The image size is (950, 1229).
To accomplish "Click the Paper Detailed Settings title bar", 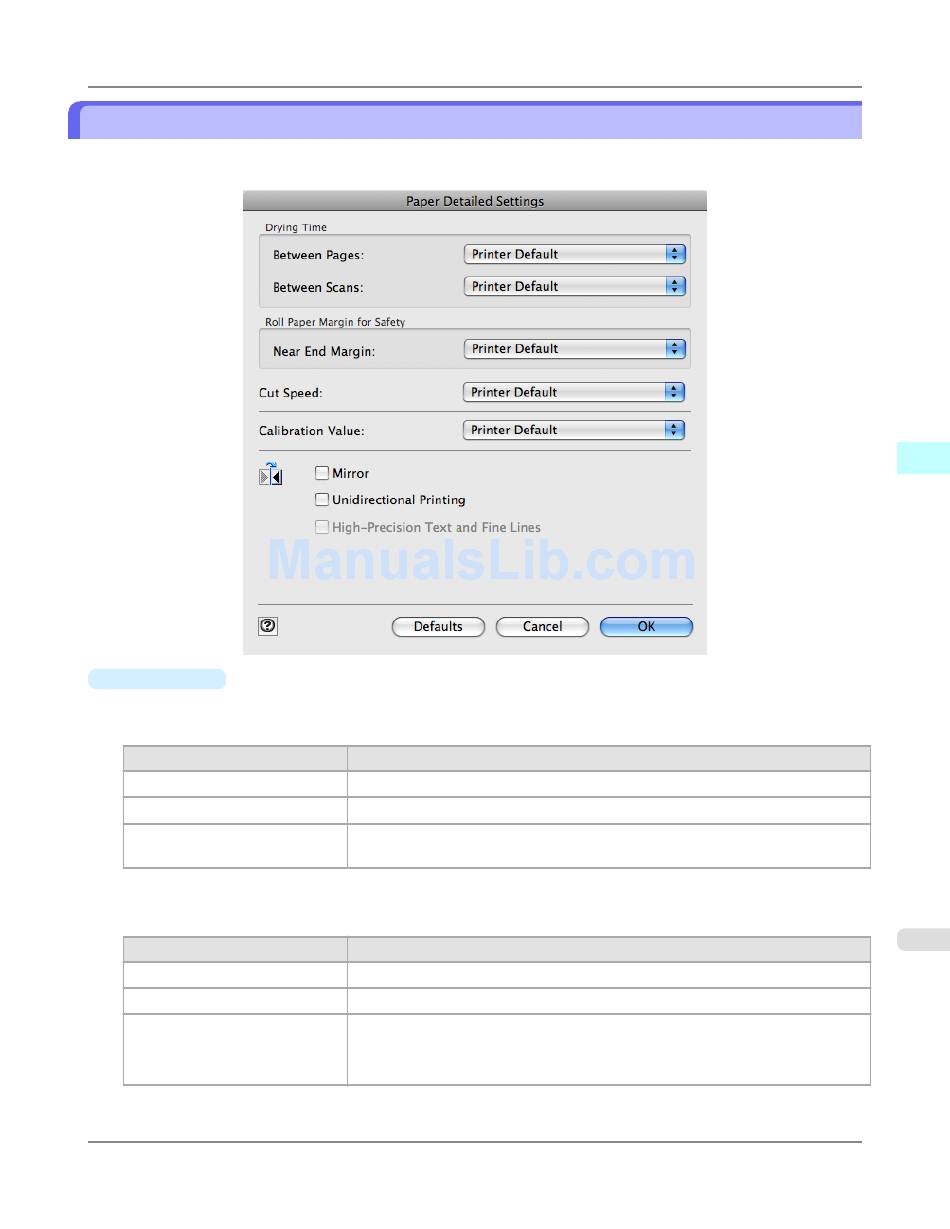I will [475, 201].
